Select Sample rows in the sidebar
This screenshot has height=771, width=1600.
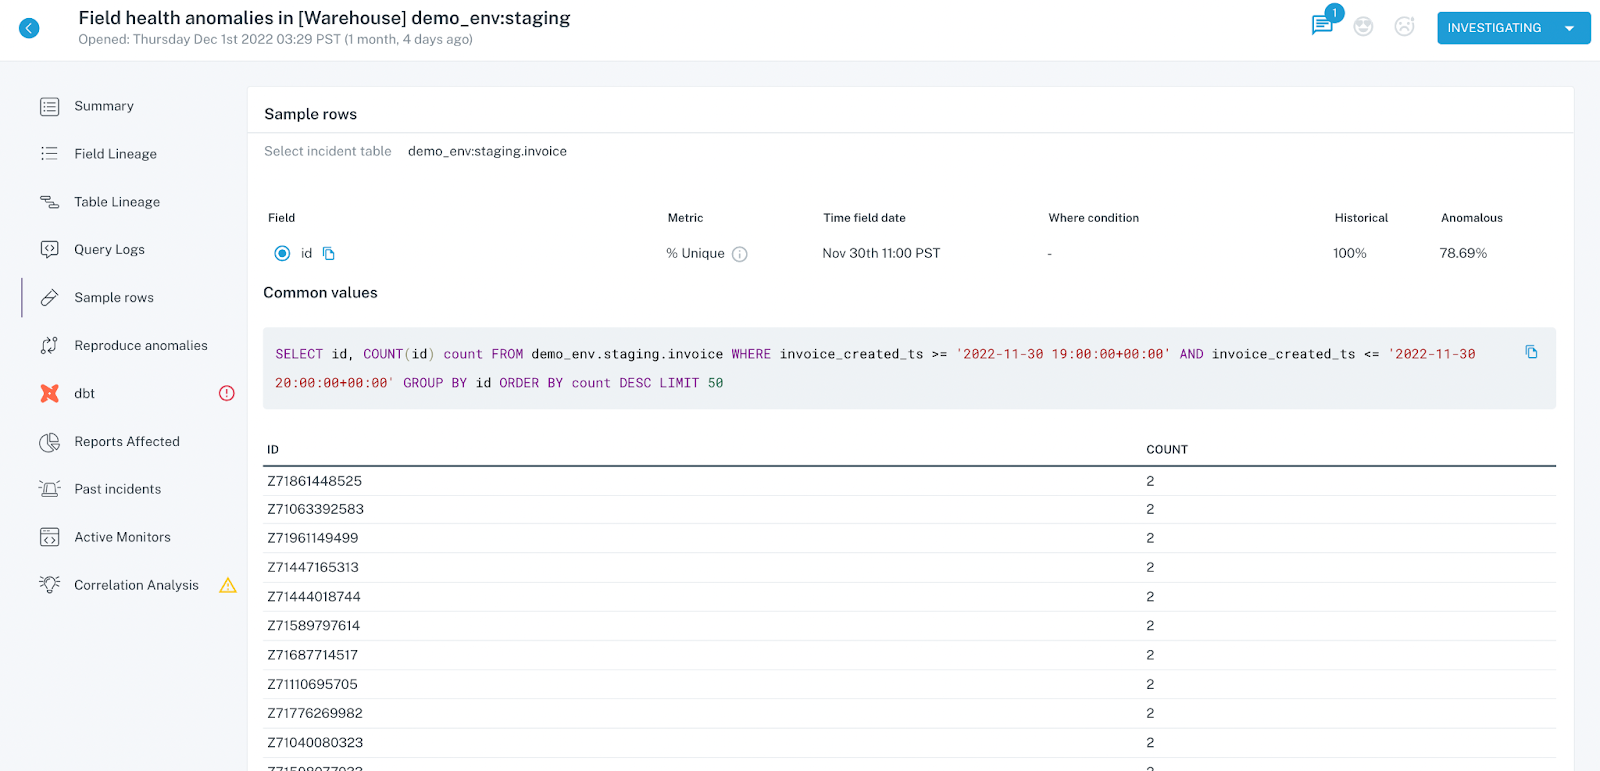coord(114,298)
